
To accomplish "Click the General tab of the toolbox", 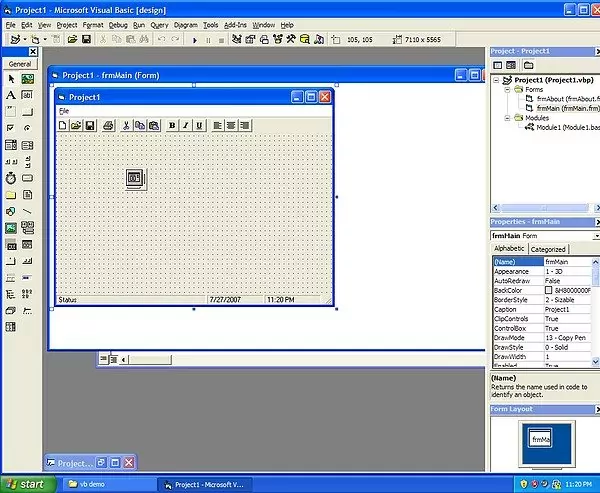I will point(20,64).
